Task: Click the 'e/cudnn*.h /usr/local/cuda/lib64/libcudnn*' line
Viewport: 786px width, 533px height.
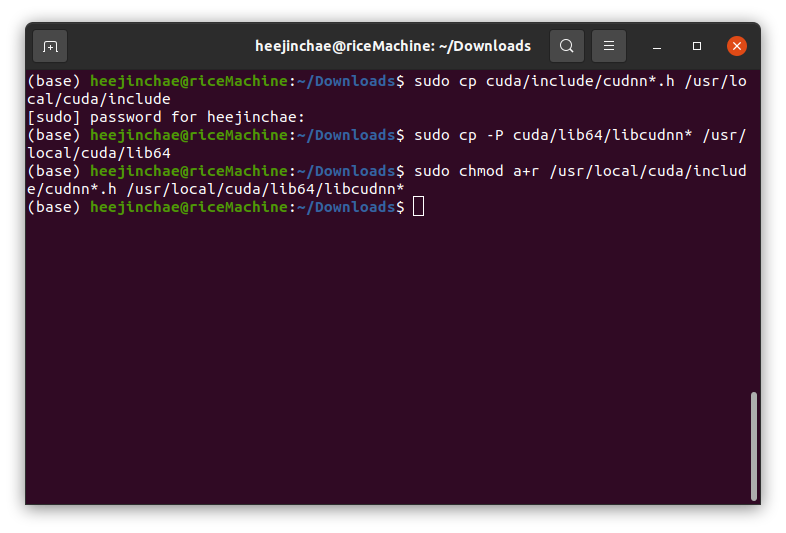Action: 216,190
